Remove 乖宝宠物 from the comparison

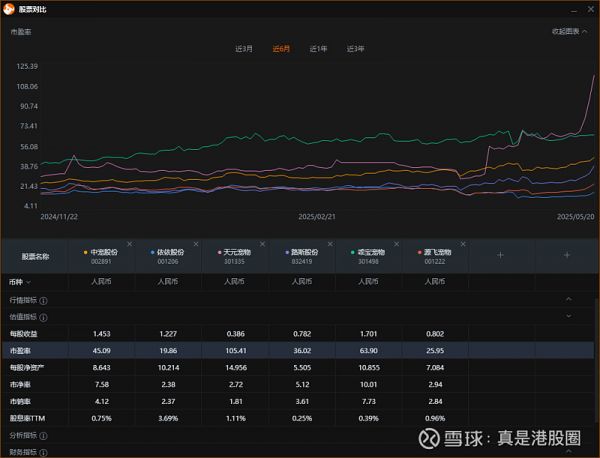pyautogui.click(x=396, y=244)
